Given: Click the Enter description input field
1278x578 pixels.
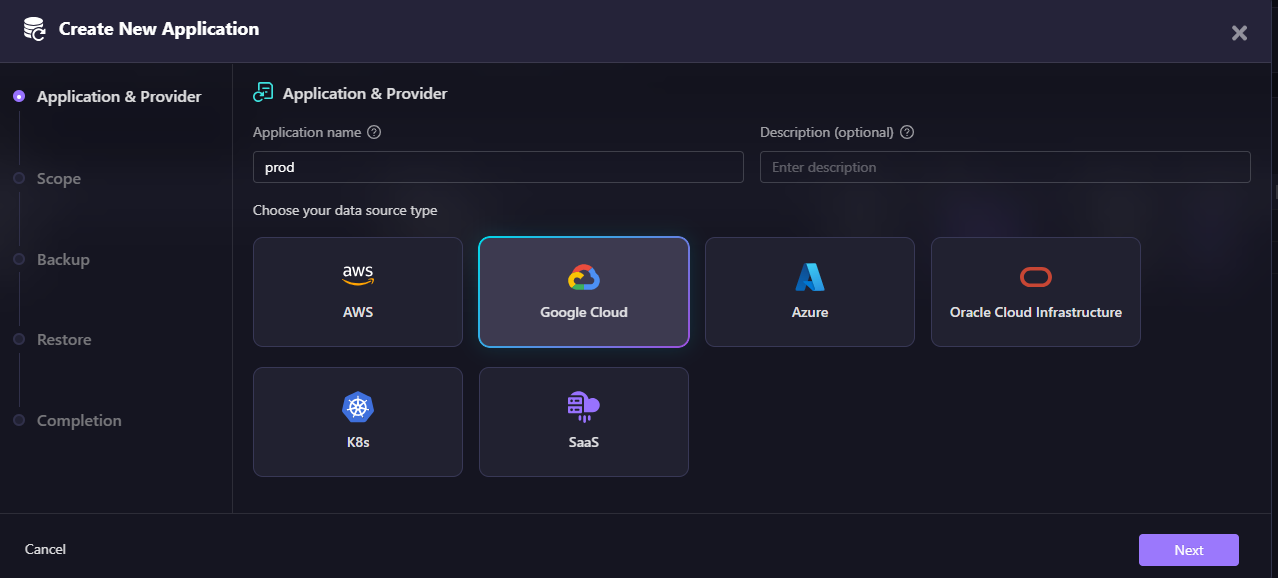Looking at the screenshot, I should pyautogui.click(x=1005, y=167).
